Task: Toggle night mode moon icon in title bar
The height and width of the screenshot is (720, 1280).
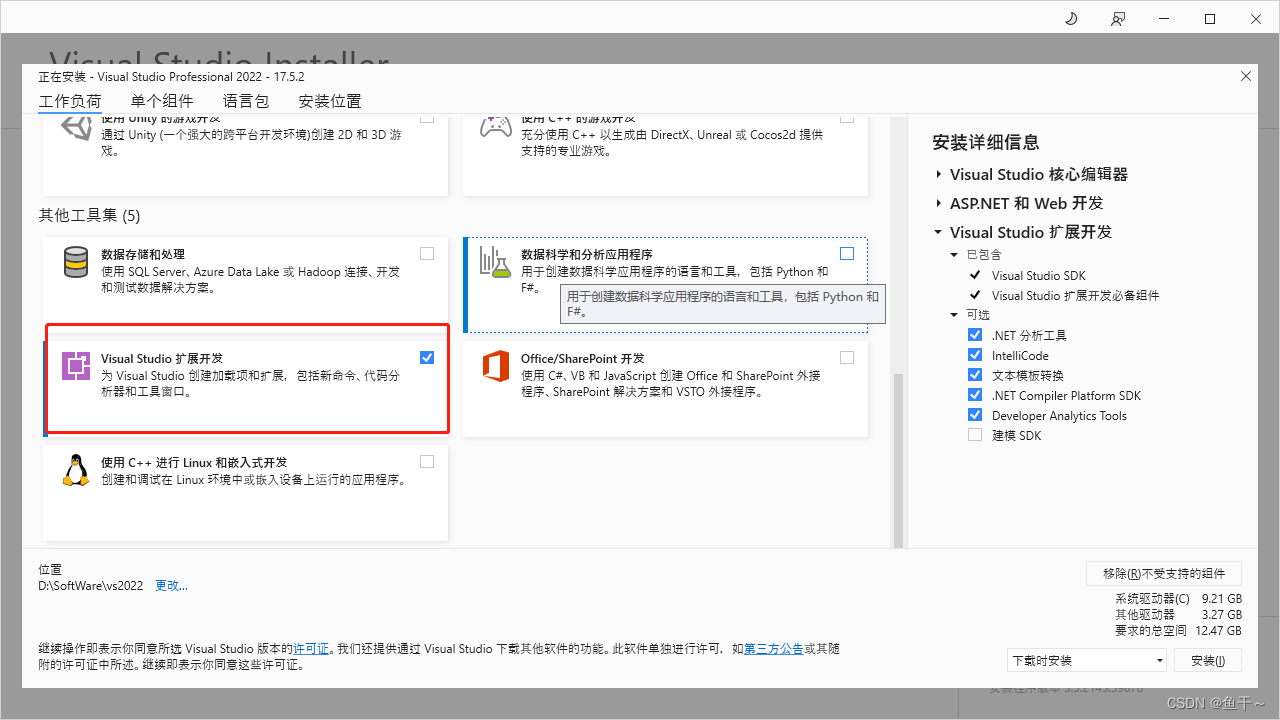Action: click(x=1071, y=19)
